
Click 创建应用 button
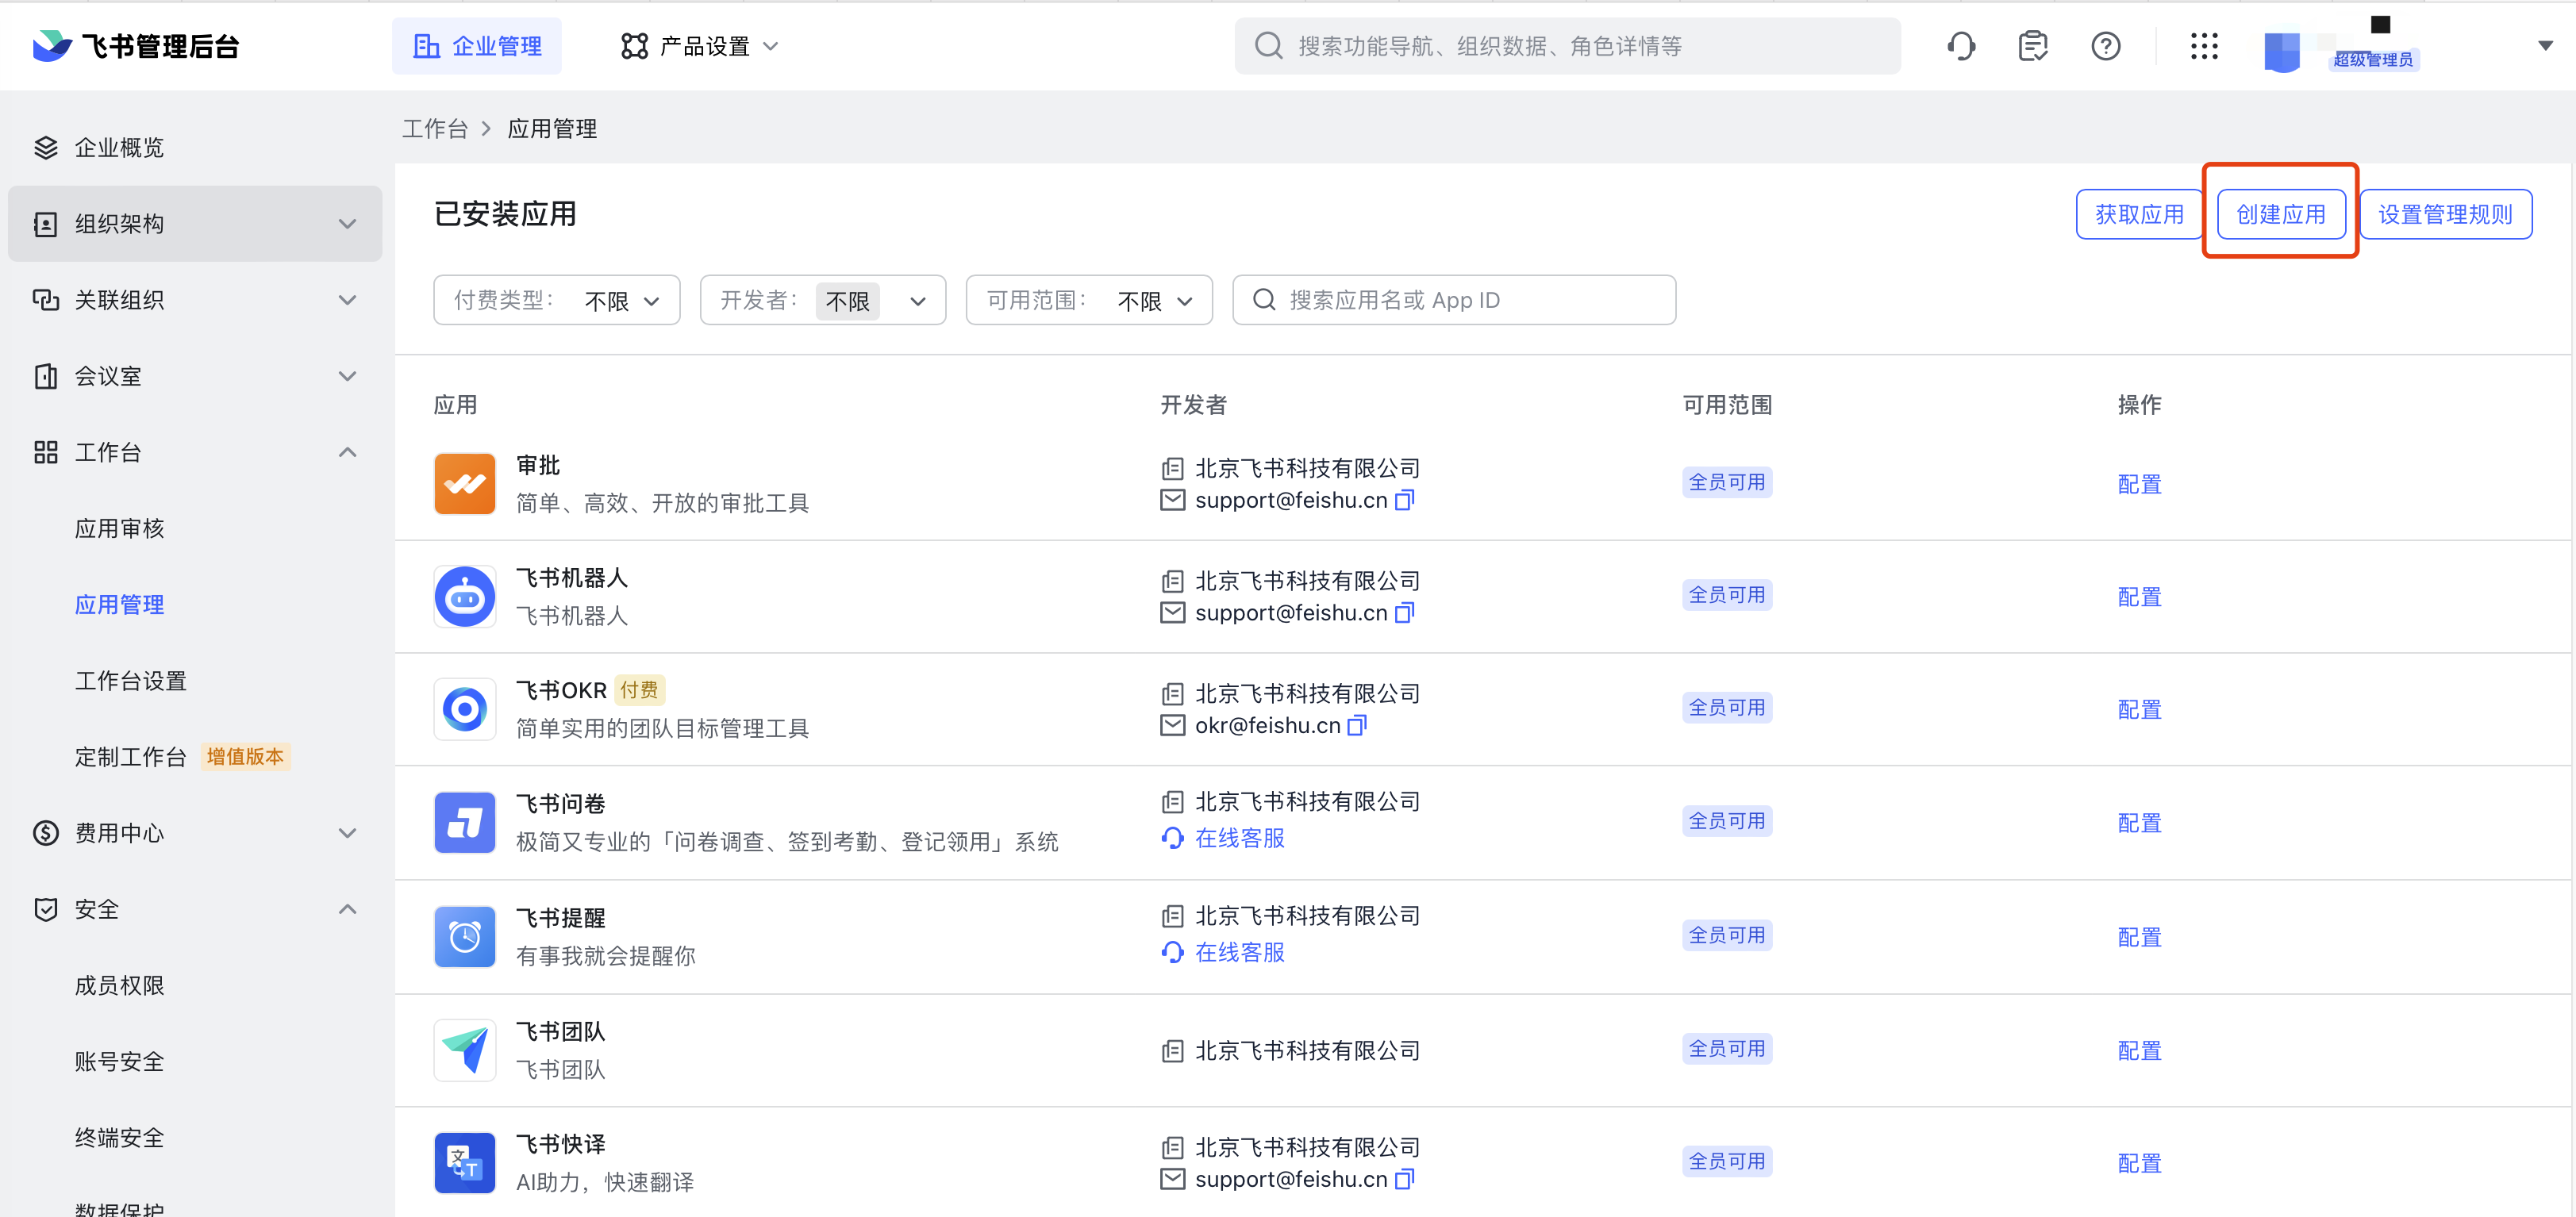pyautogui.click(x=2281, y=214)
